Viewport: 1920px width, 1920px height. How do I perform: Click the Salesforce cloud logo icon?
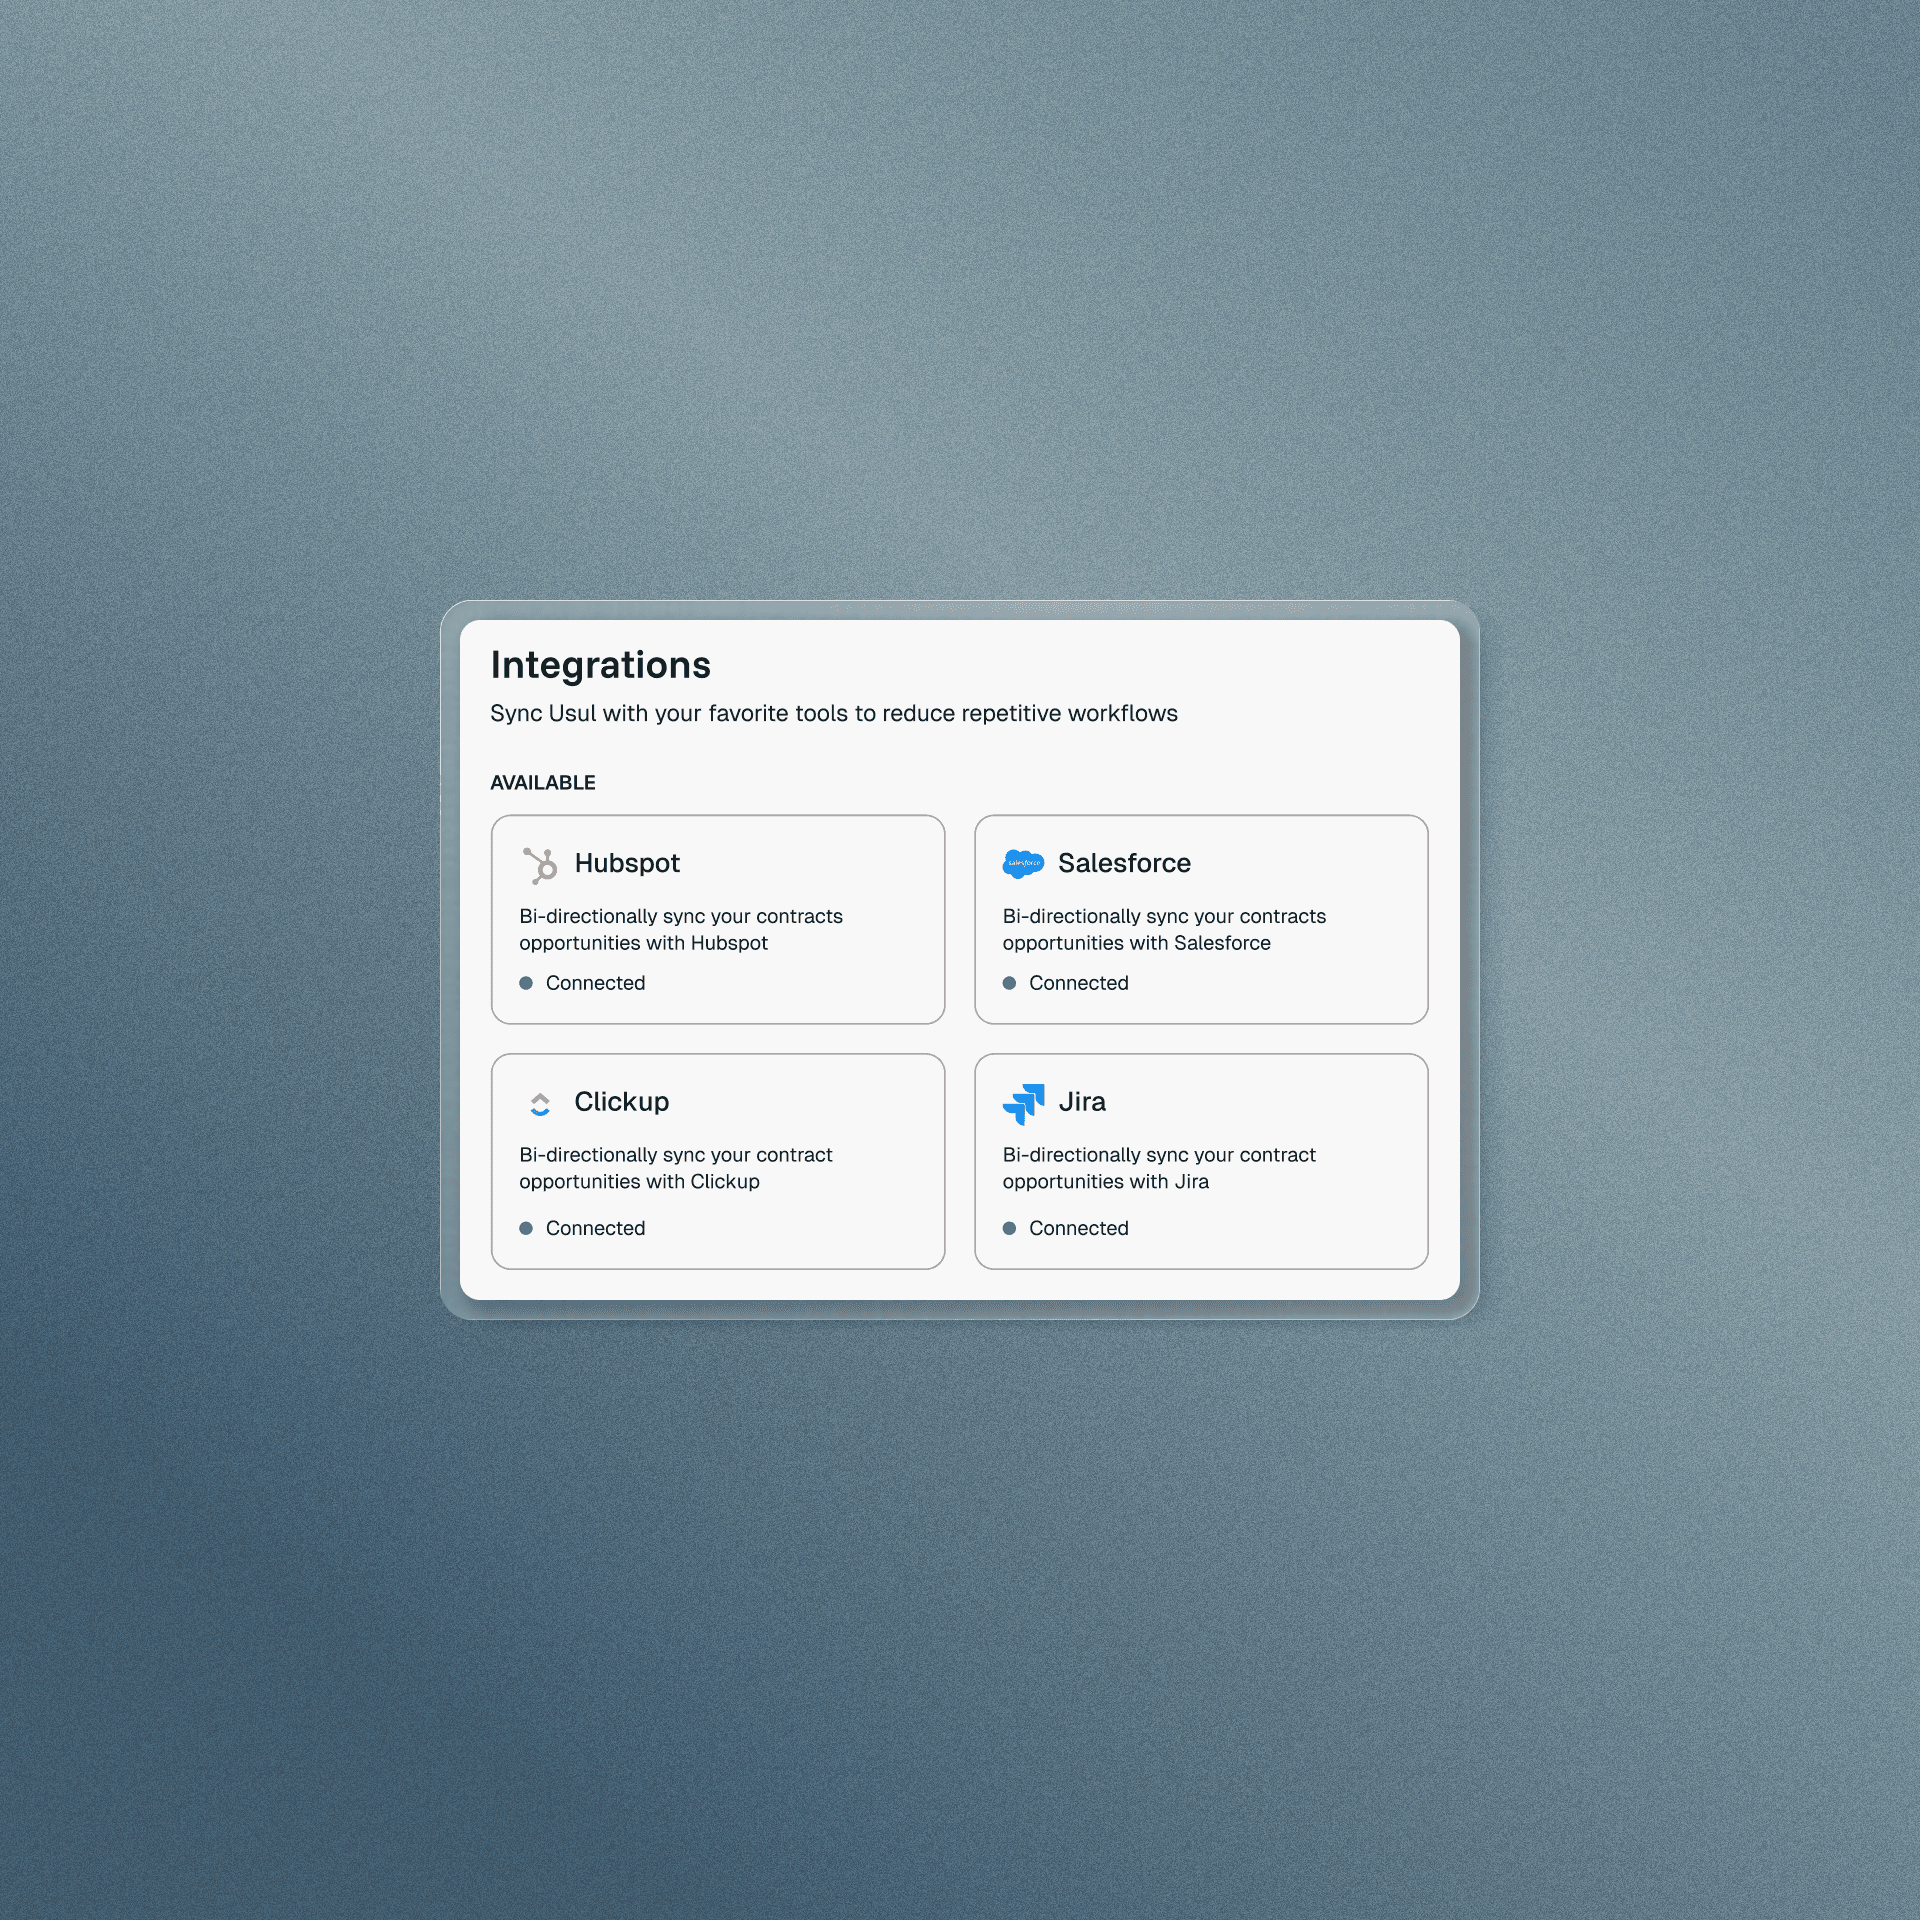pyautogui.click(x=1022, y=863)
